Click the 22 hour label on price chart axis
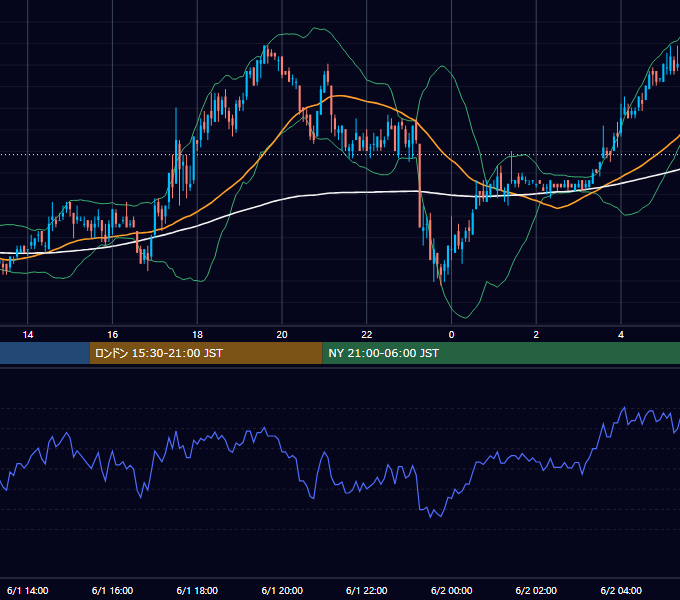This screenshot has height=600, width=680. pos(367,335)
